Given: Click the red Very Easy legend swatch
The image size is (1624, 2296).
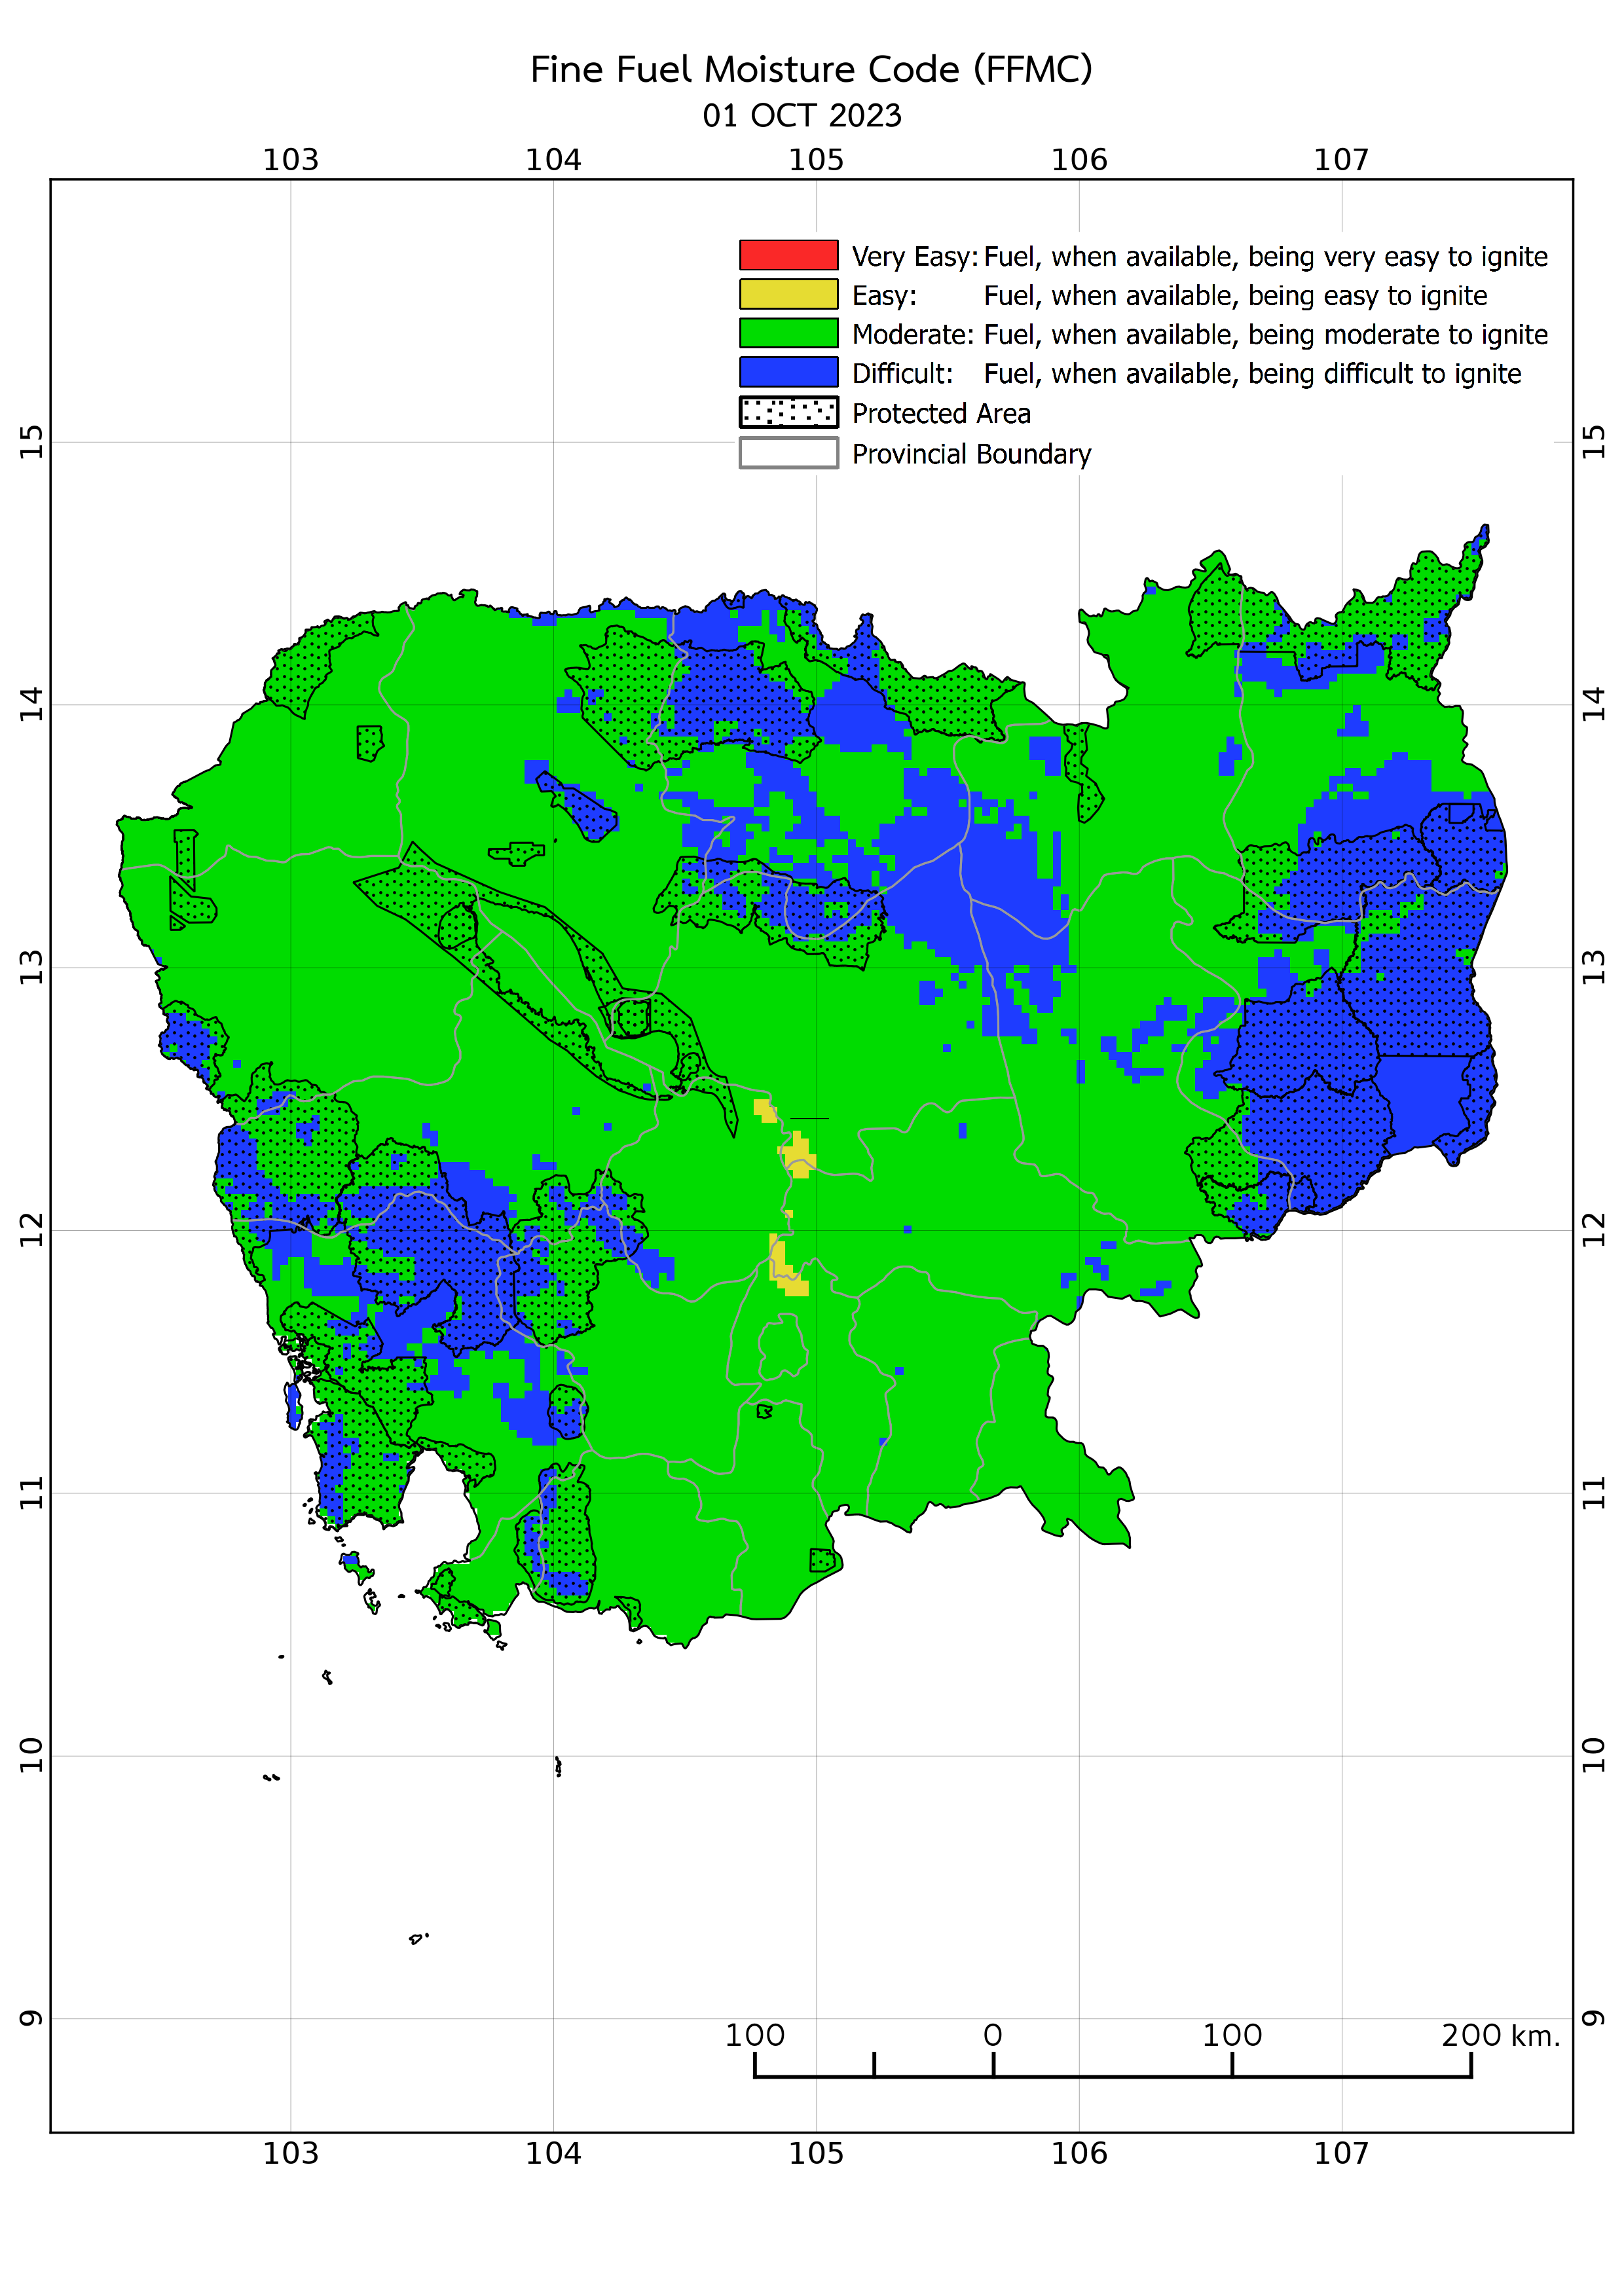Looking at the screenshot, I should [x=788, y=255].
